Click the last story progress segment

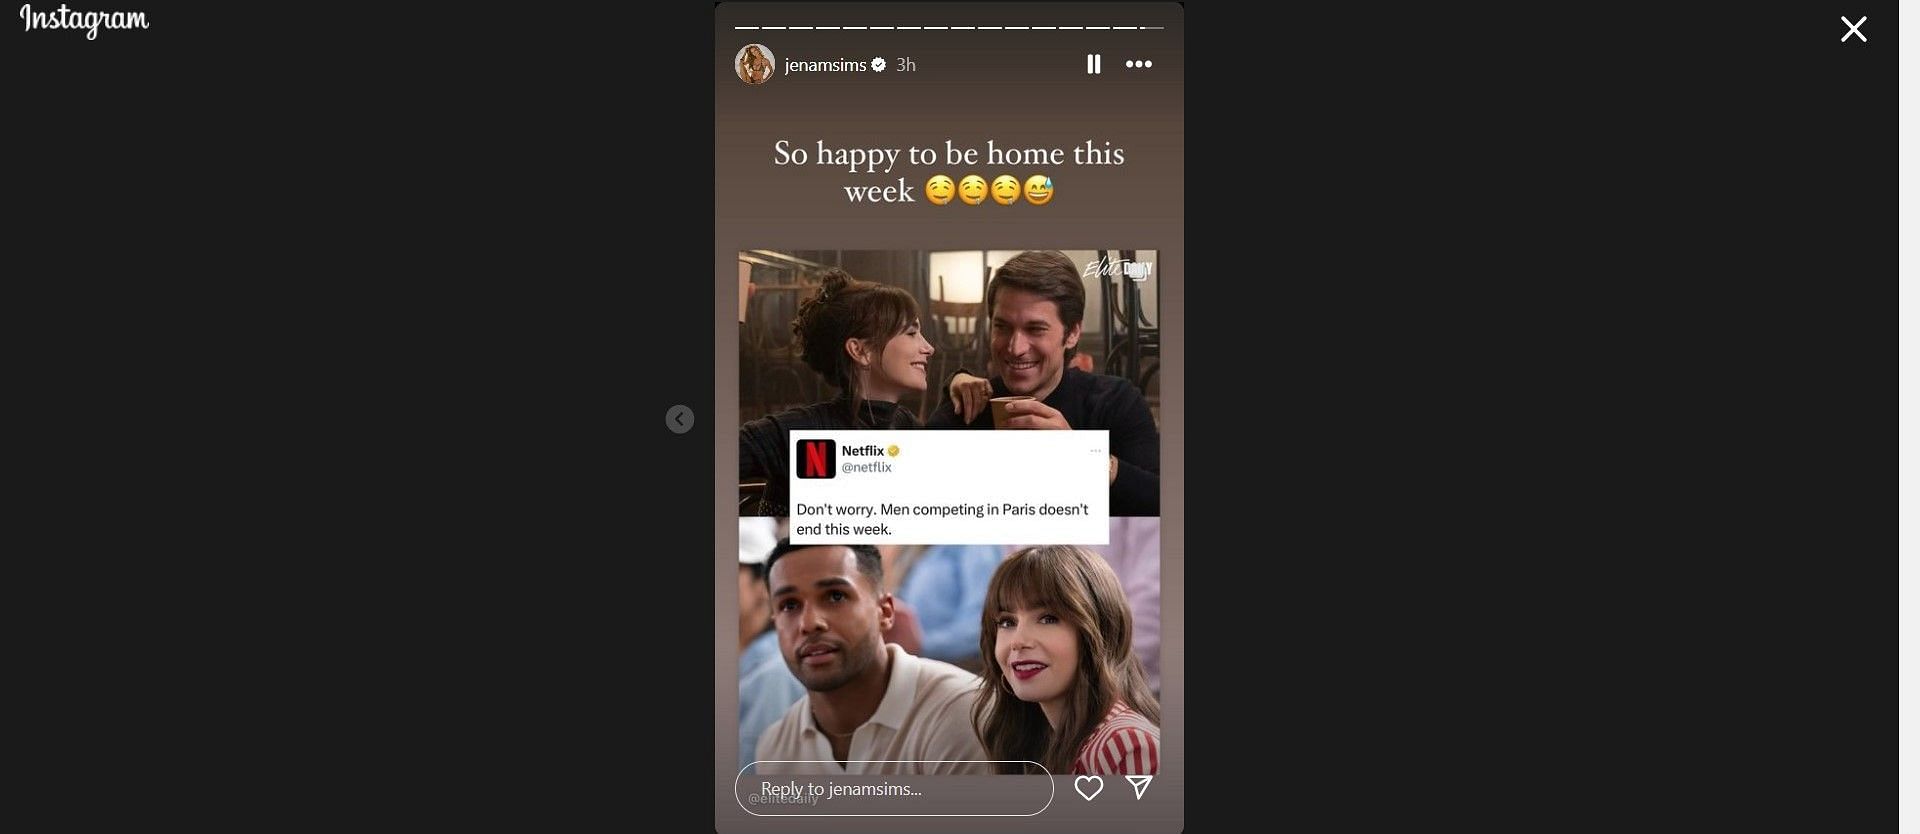coord(1152,27)
